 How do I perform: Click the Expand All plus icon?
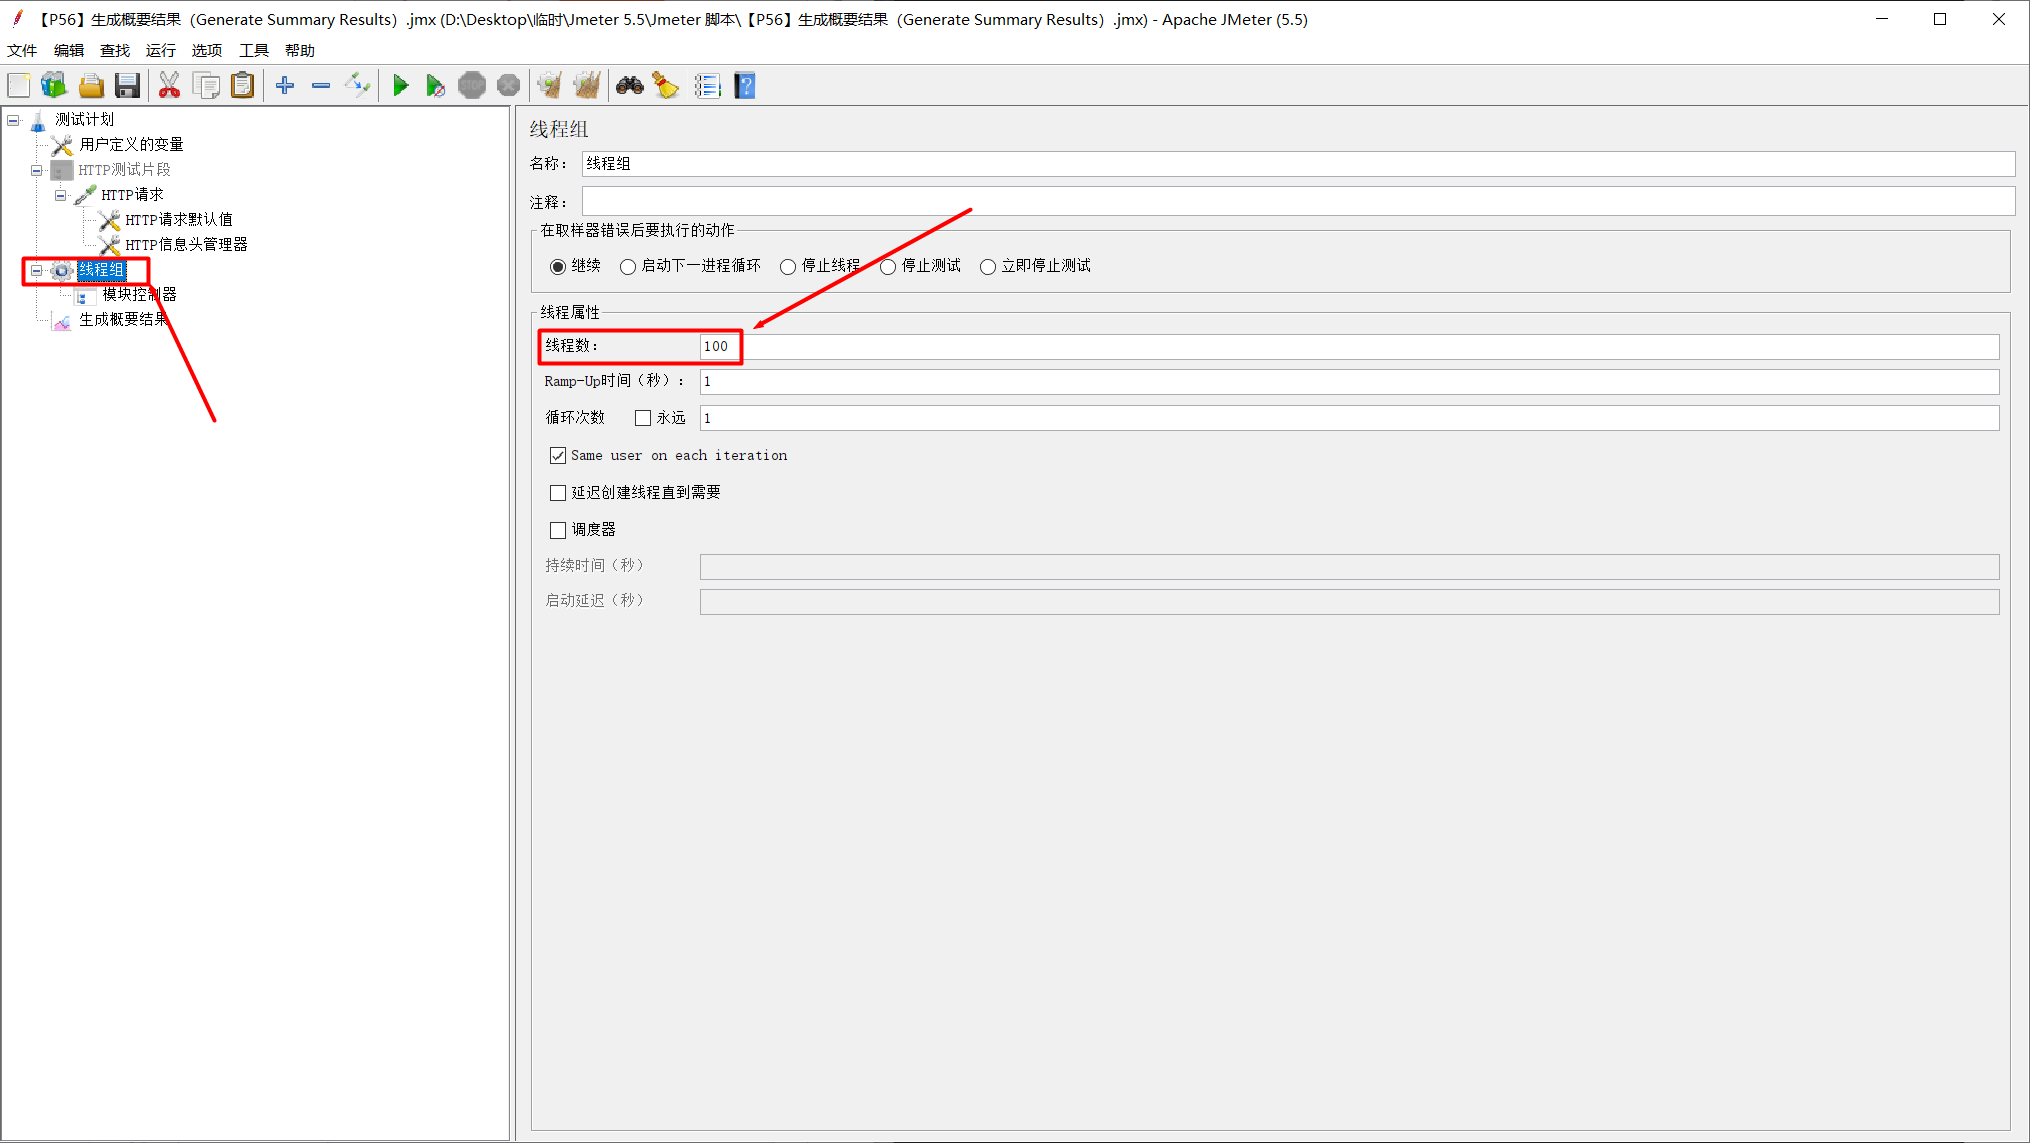click(x=285, y=86)
